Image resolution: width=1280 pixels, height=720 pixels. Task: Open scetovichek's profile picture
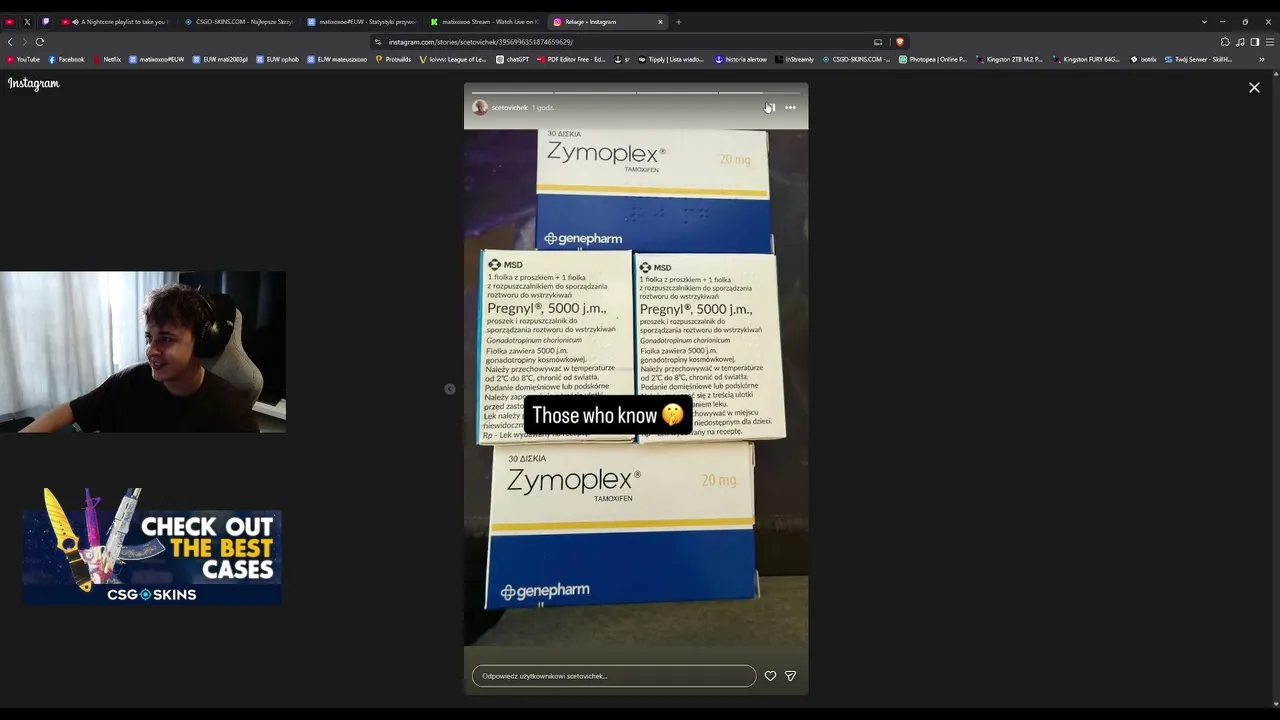480,107
